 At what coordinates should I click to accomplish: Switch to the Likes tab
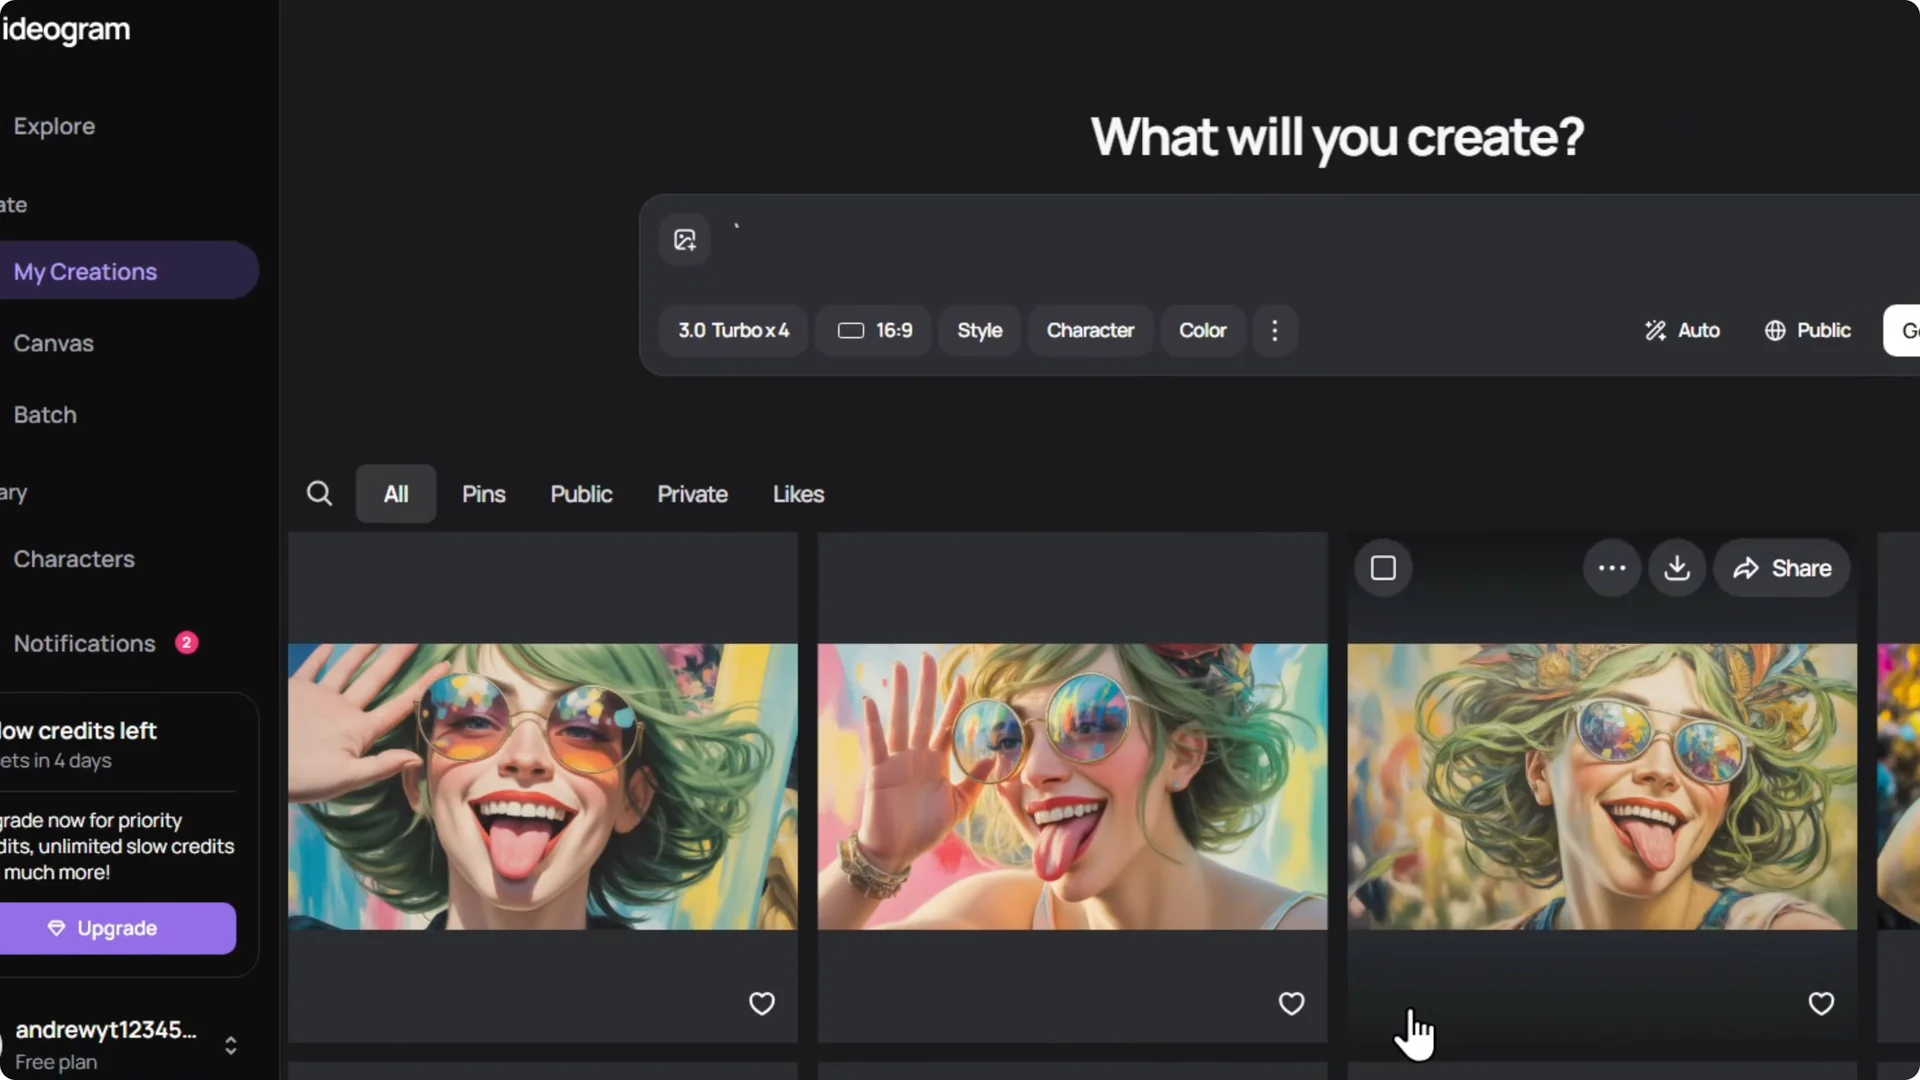click(x=798, y=493)
